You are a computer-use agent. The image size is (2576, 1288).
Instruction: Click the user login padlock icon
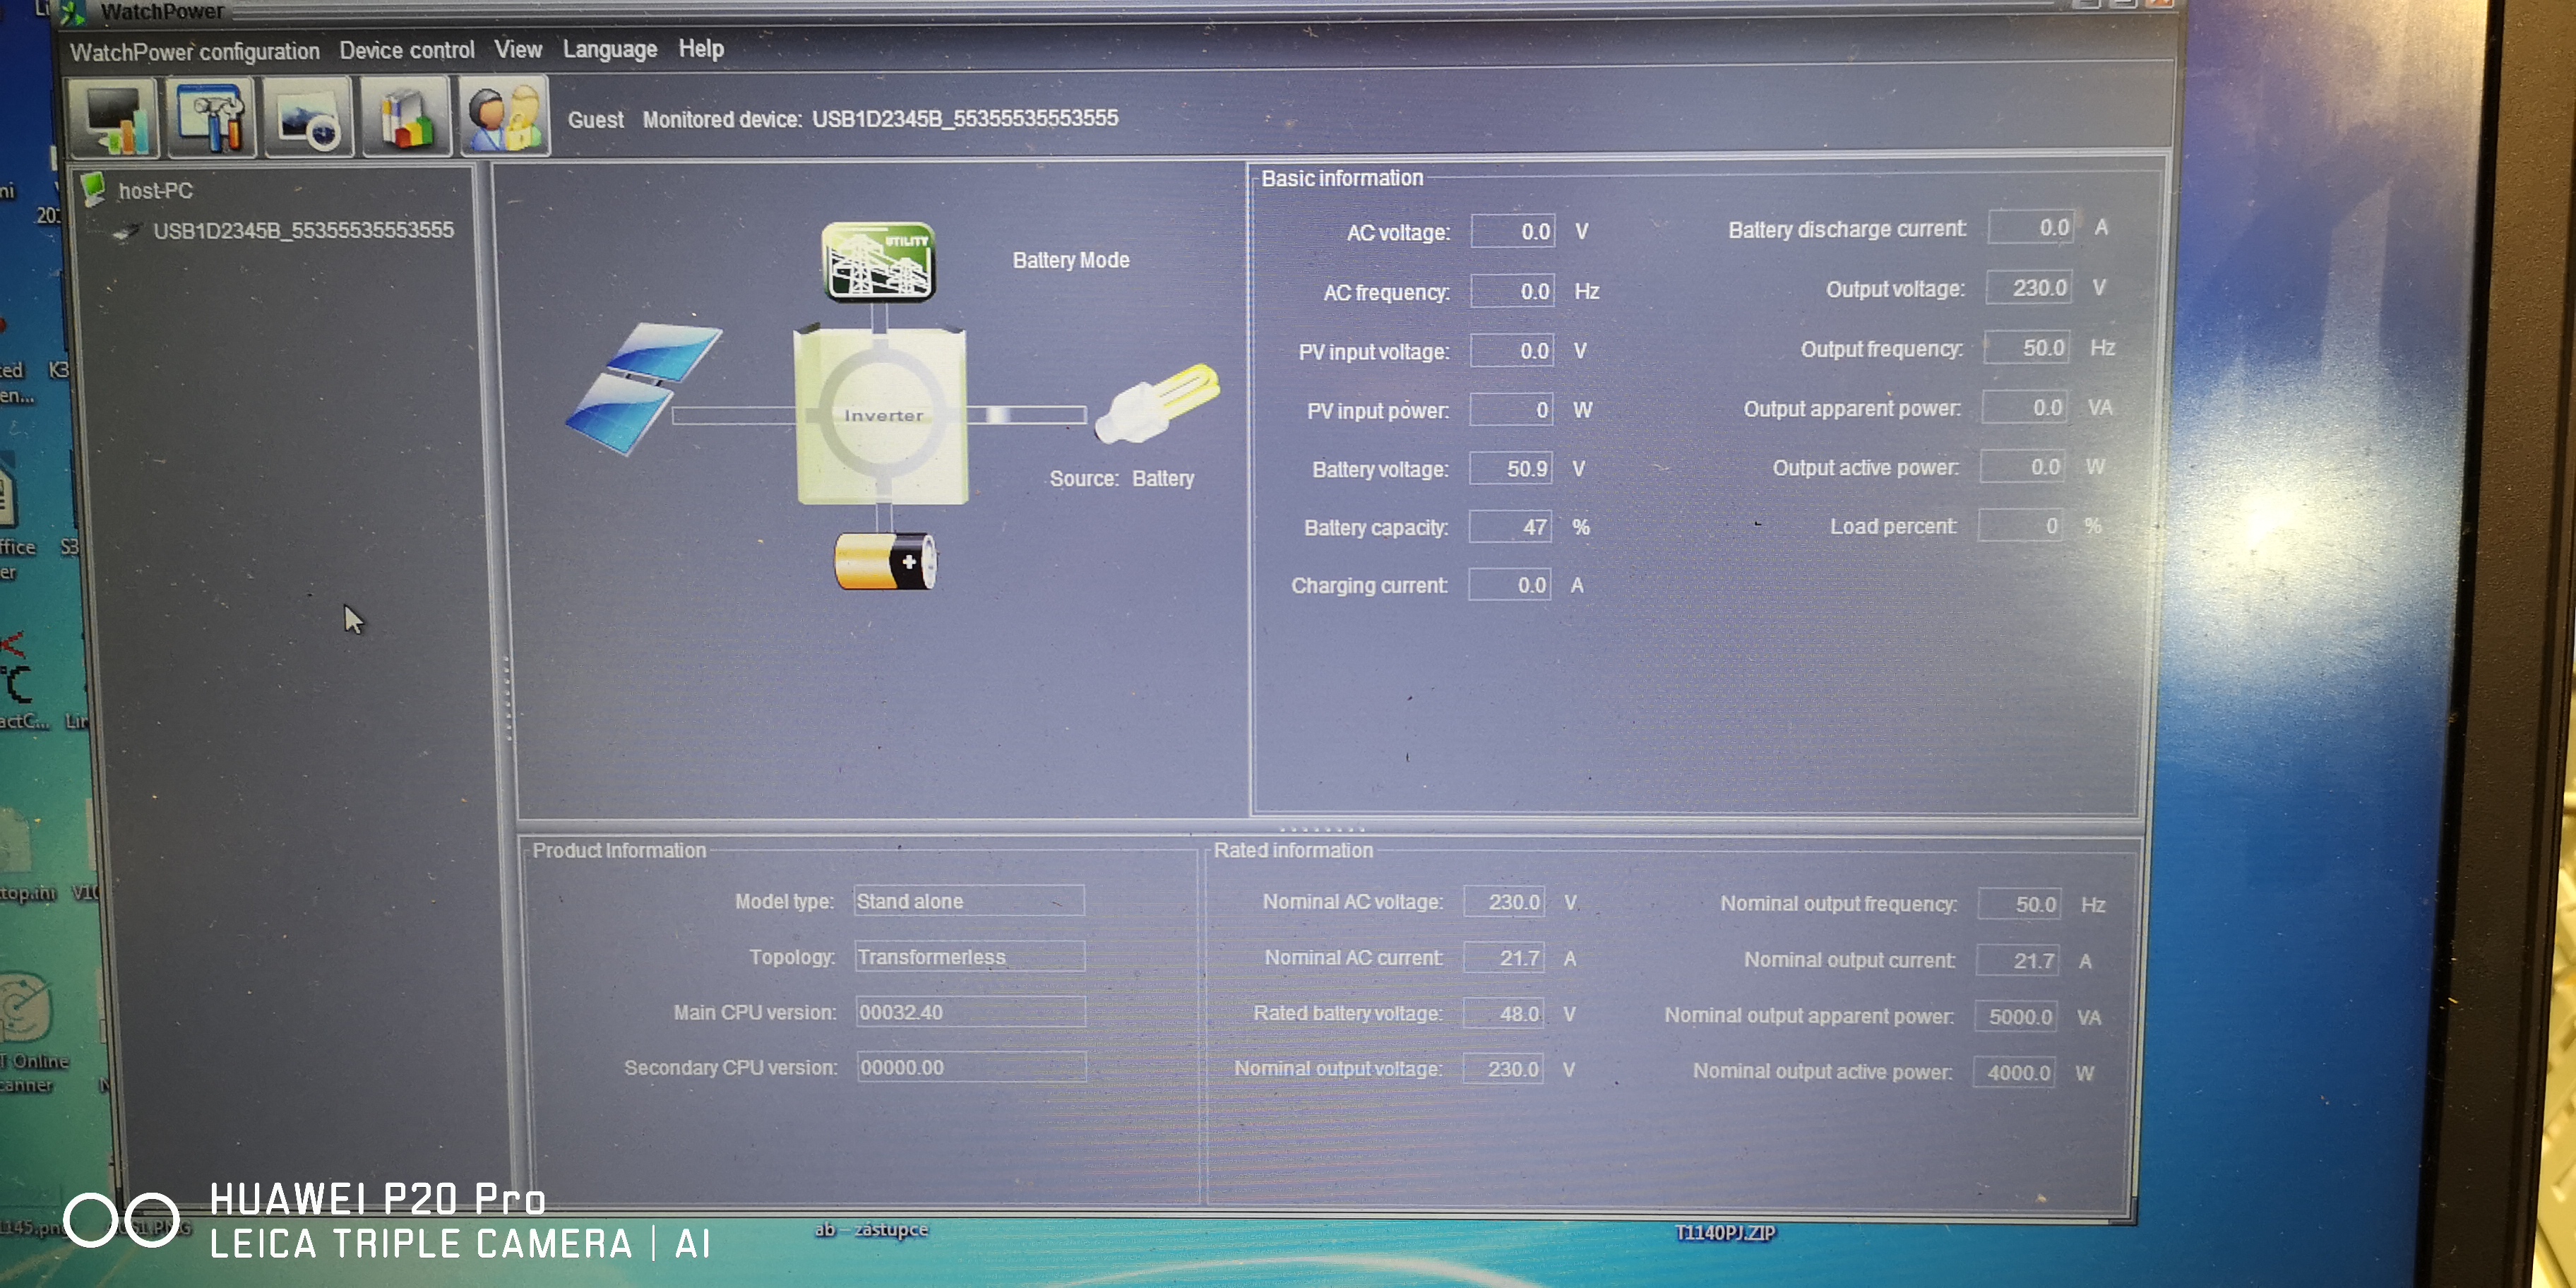503,119
